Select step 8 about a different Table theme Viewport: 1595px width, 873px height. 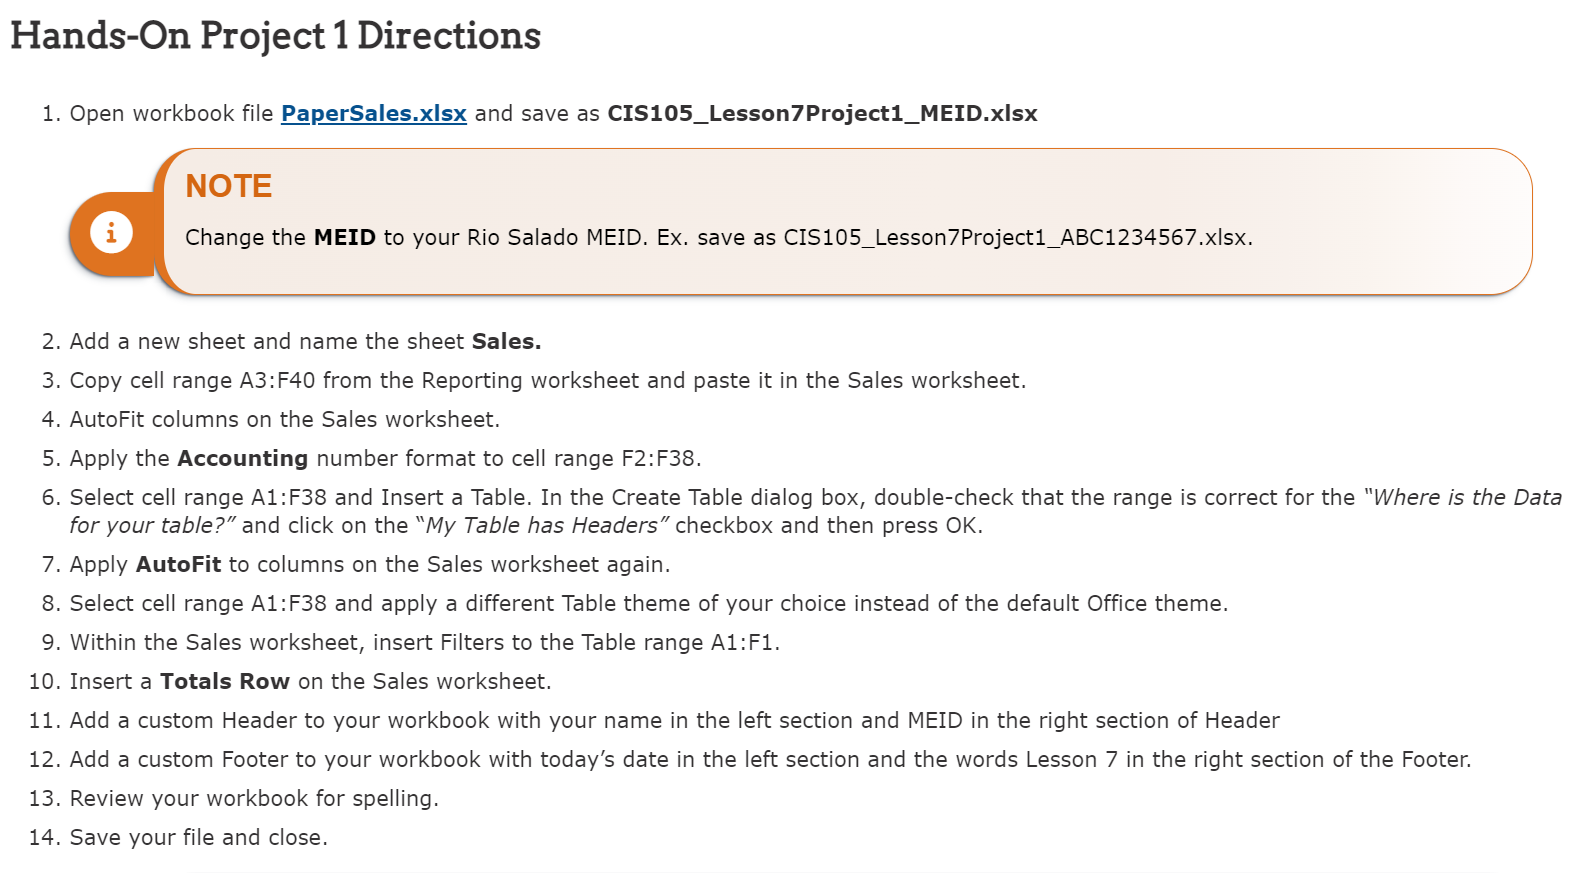(649, 604)
